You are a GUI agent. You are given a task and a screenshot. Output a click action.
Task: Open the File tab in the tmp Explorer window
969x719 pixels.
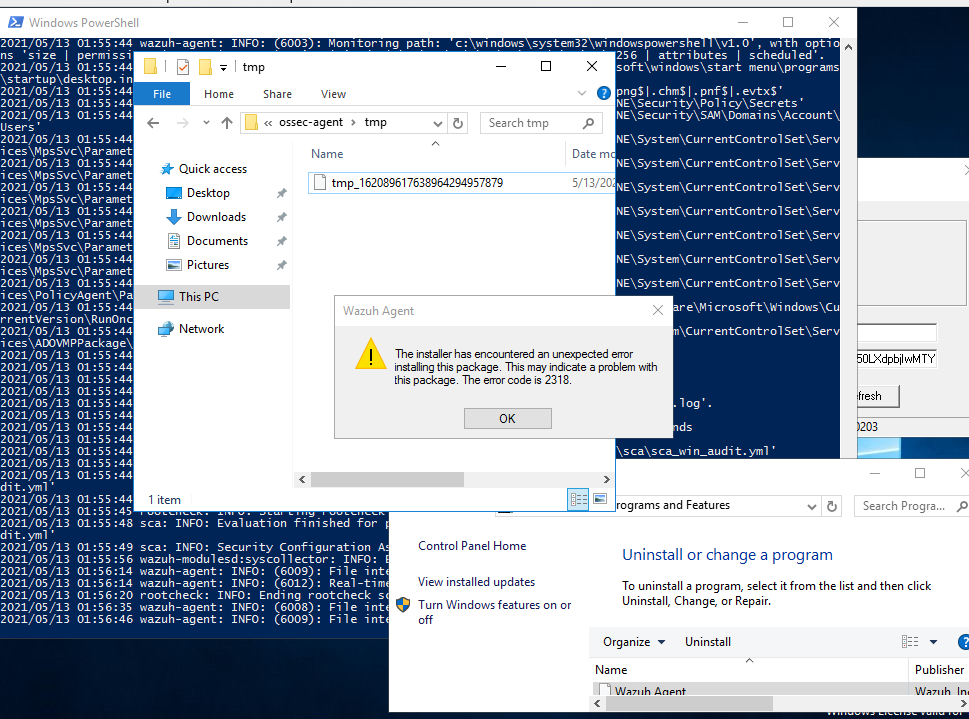point(162,94)
